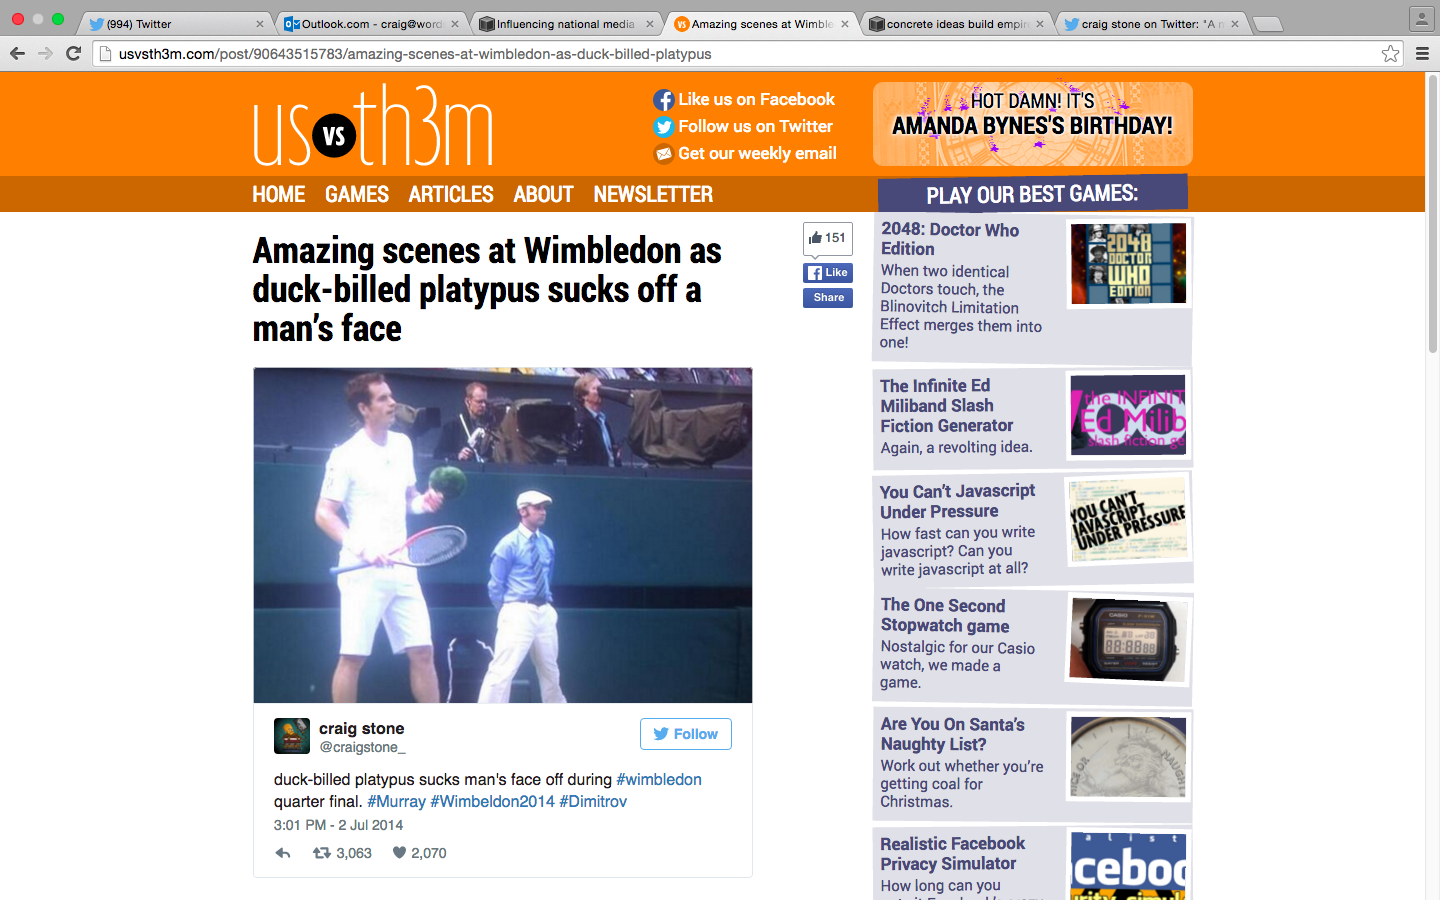Open the Casio stopwatch game thumbnail

click(1129, 638)
